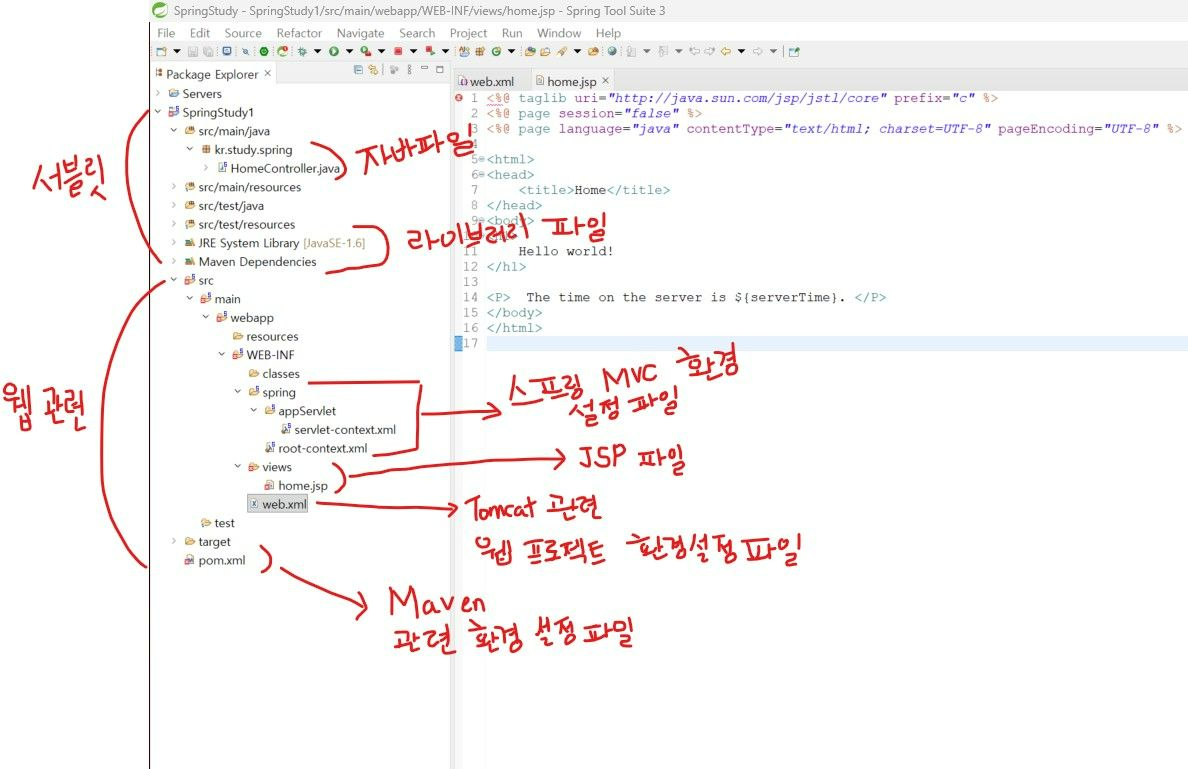
Task: Click the Forward navigation arrow icon
Action: 757,52
